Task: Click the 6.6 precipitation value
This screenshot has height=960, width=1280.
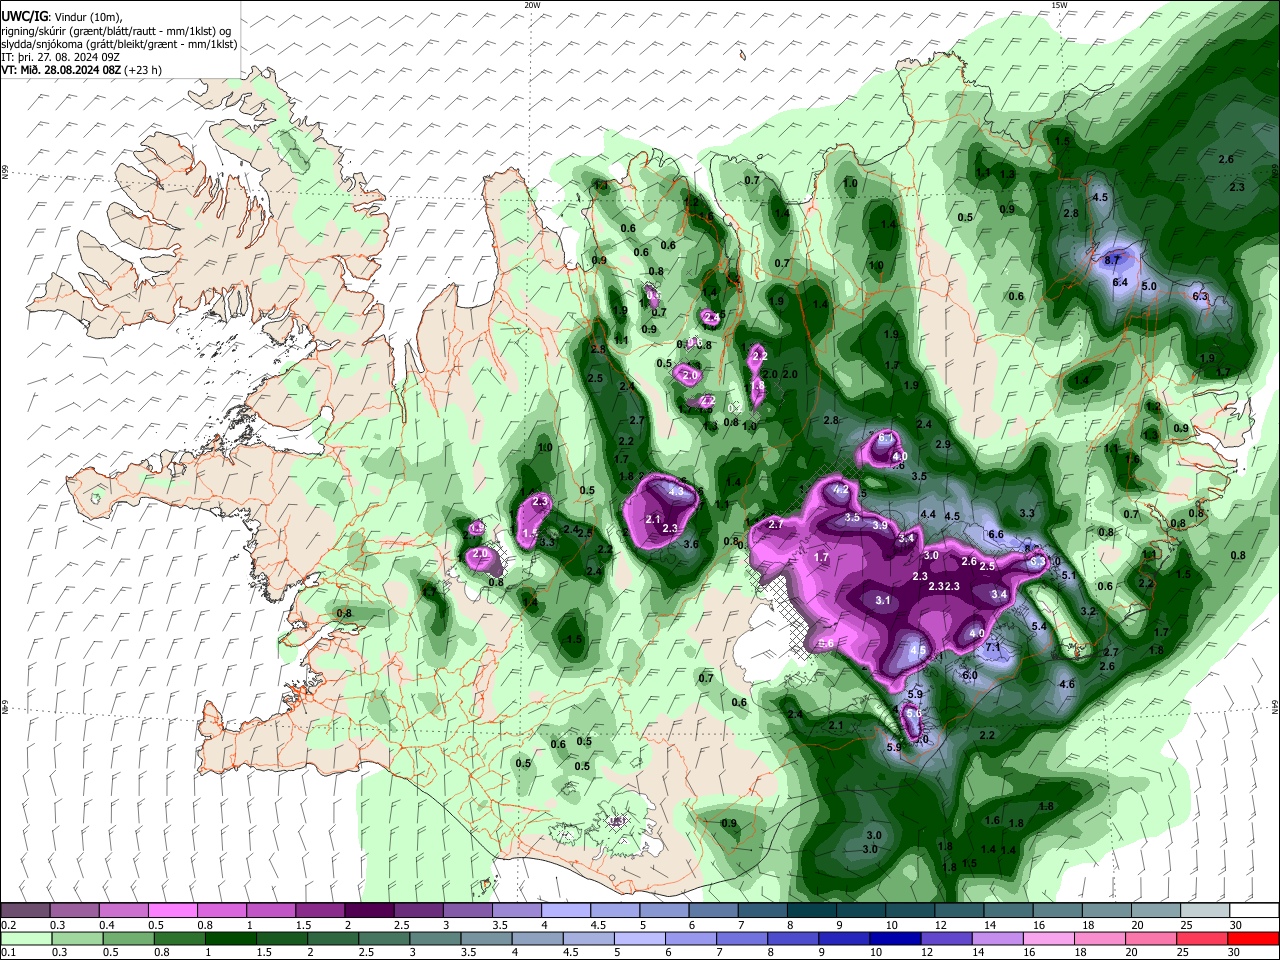Action: click(996, 534)
